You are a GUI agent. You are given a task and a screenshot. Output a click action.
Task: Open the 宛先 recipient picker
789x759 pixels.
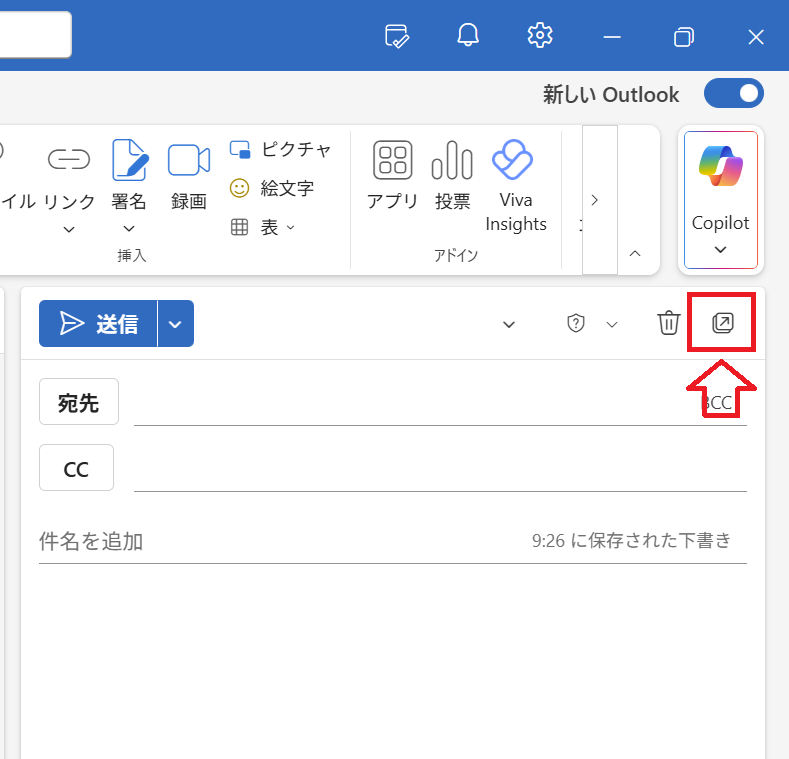[x=79, y=402]
